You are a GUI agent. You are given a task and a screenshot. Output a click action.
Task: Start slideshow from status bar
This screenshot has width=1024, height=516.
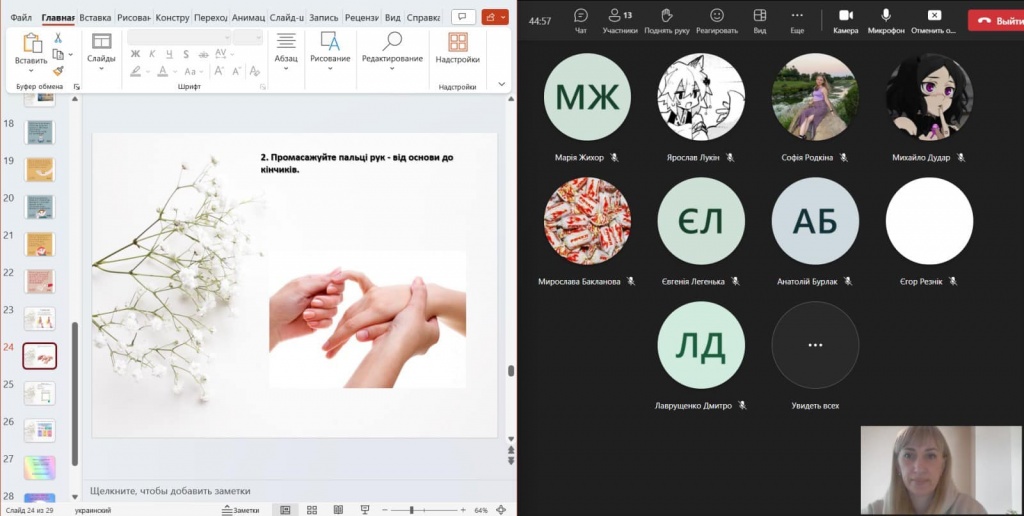pos(363,510)
